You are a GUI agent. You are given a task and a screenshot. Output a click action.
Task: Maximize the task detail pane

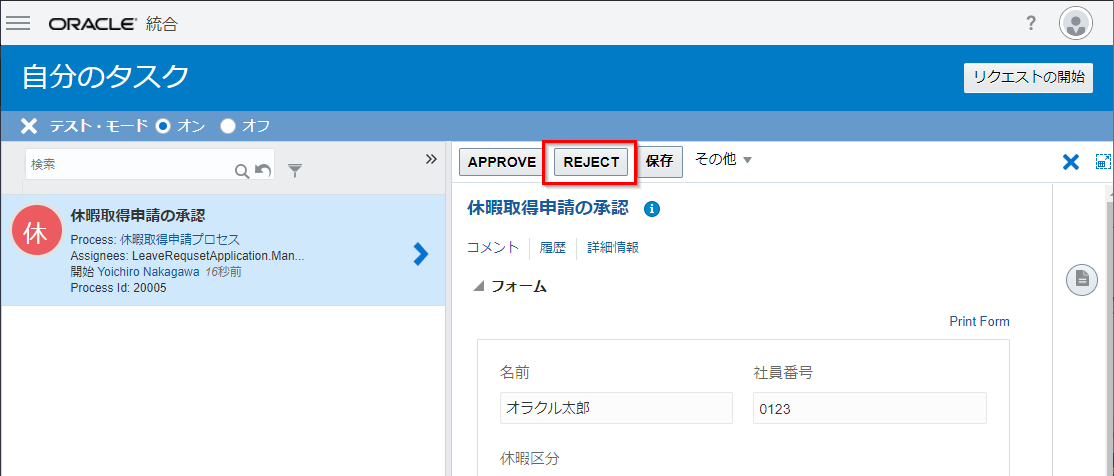(x=1103, y=162)
